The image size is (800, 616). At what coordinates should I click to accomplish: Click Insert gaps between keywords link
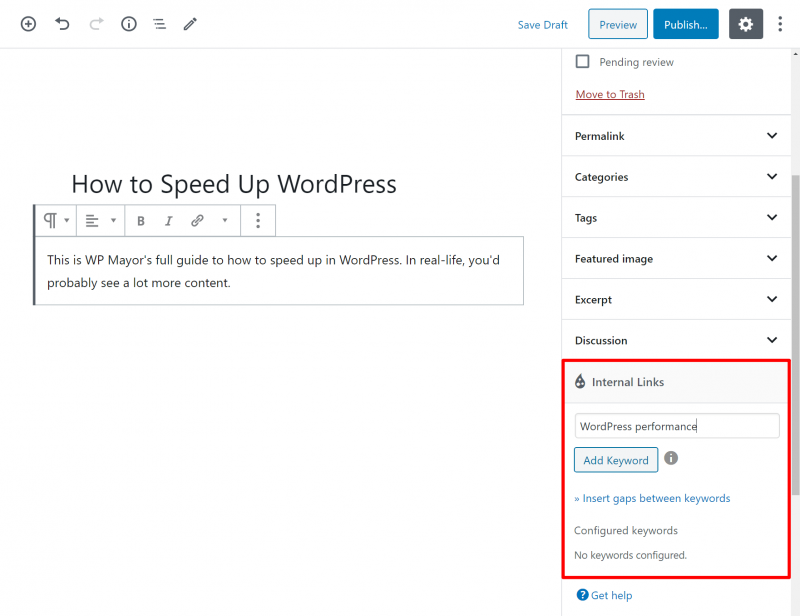click(x=652, y=498)
